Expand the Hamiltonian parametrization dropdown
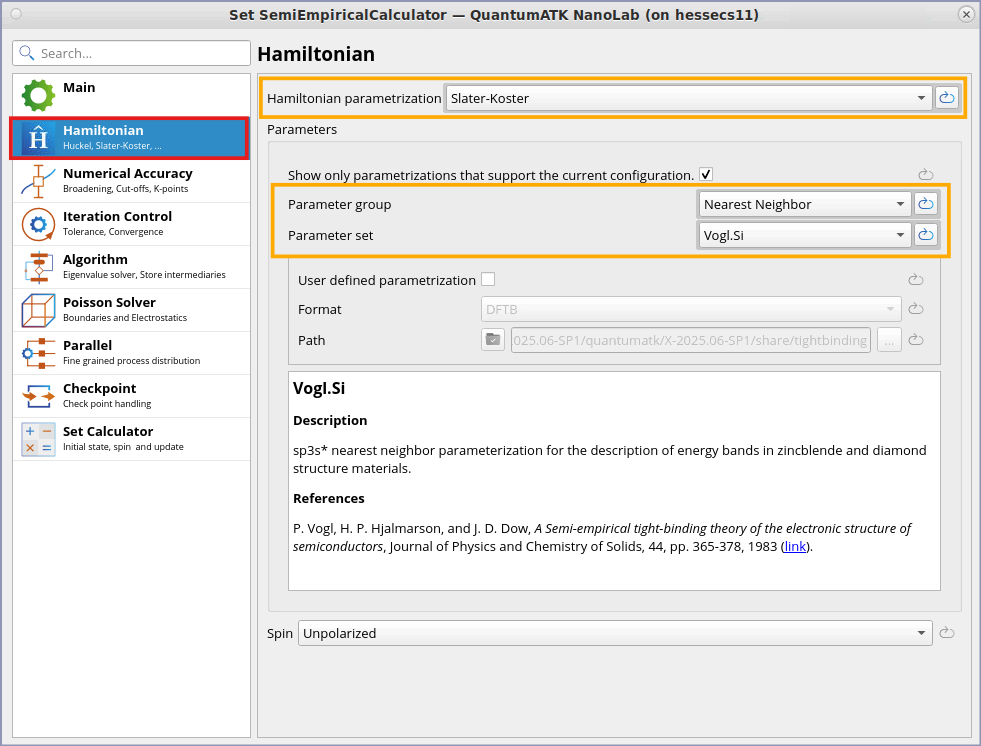The height and width of the screenshot is (746, 981). [x=688, y=98]
